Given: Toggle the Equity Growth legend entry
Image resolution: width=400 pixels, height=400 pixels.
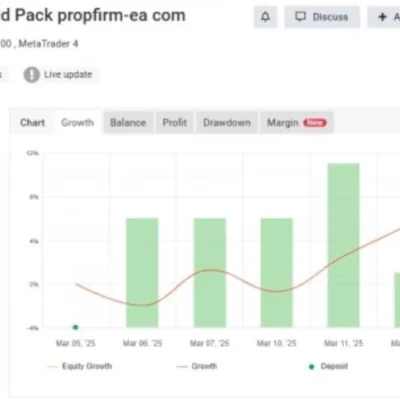Looking at the screenshot, I should tap(80, 366).
